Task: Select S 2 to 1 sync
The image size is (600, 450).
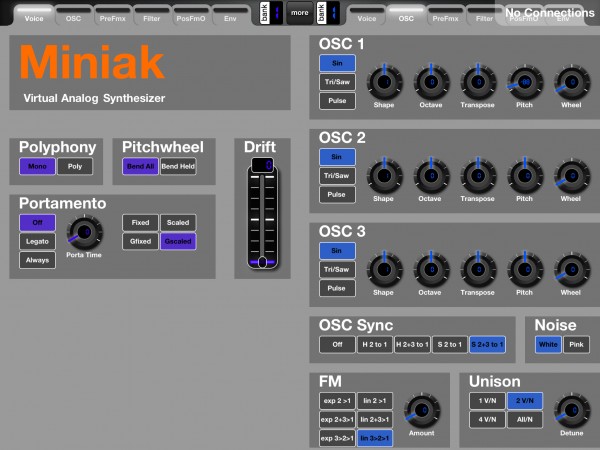Action: click(x=450, y=344)
